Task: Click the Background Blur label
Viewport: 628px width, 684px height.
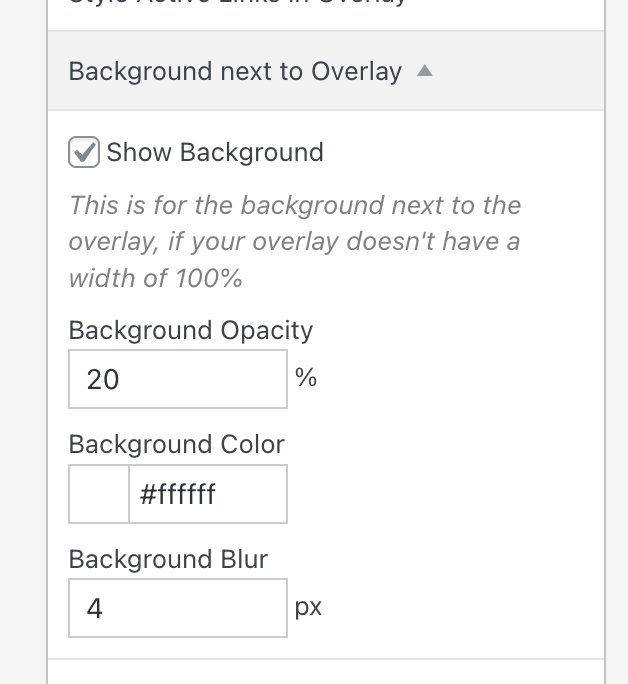Action: point(169,559)
